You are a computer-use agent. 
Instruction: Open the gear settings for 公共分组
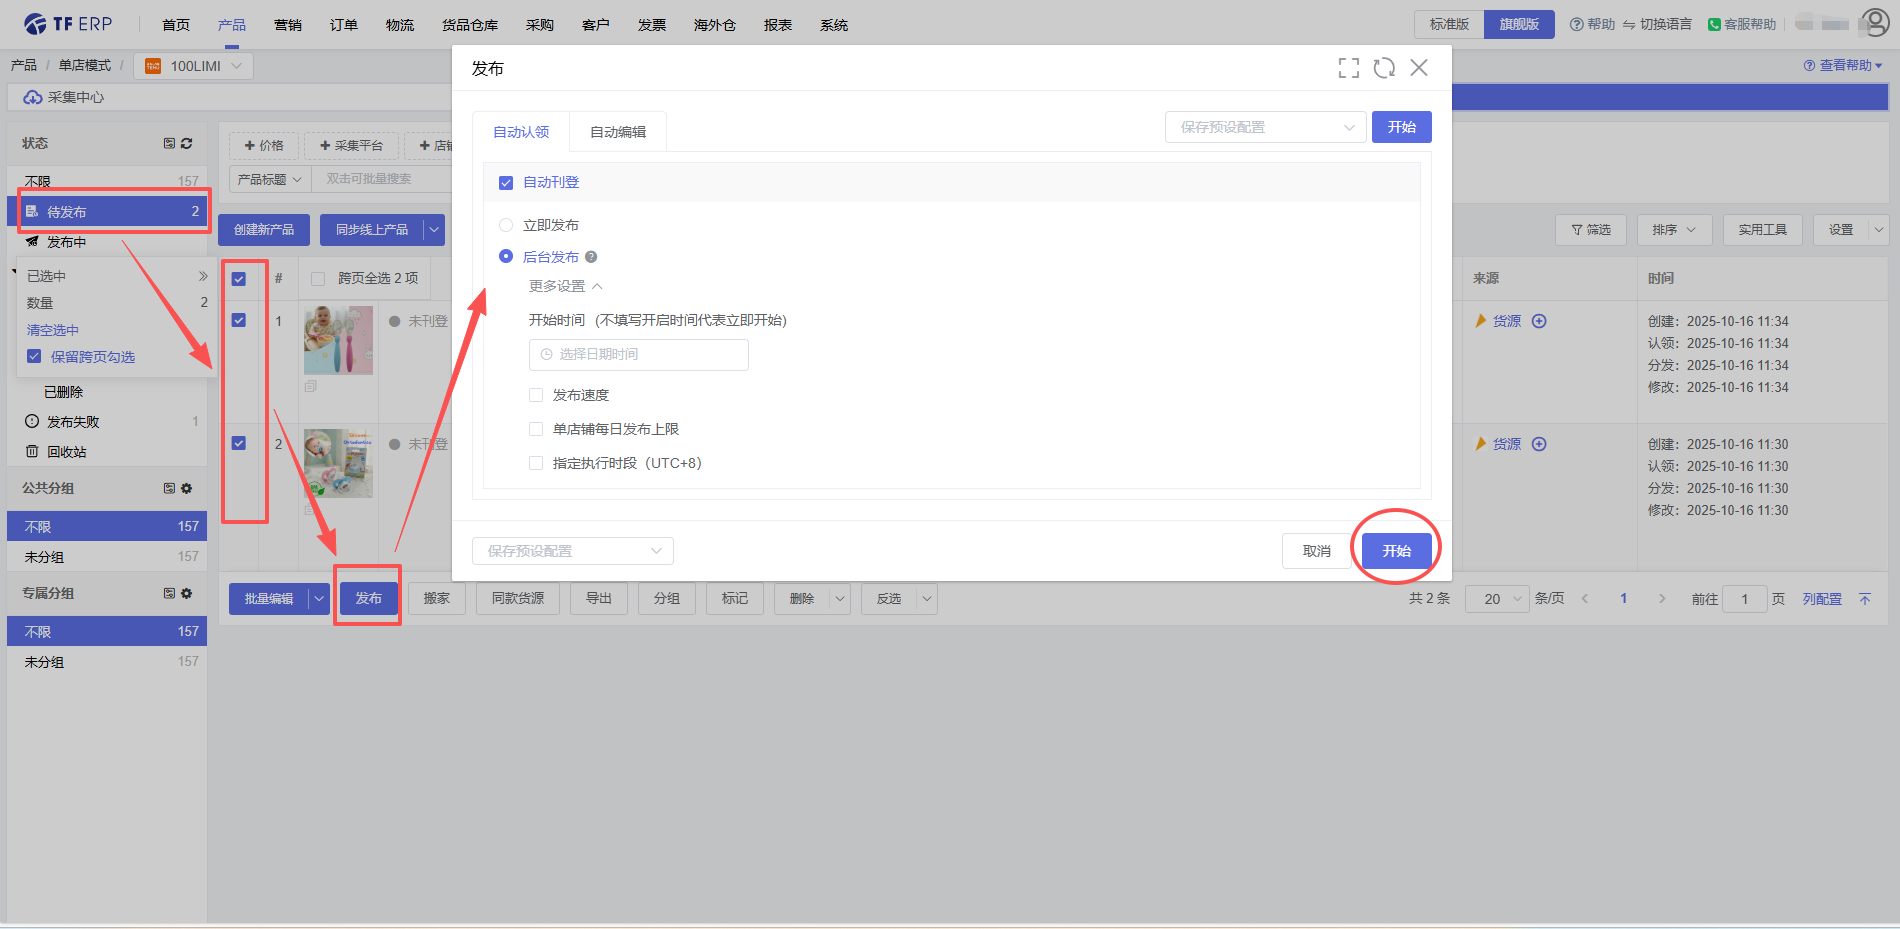[186, 489]
